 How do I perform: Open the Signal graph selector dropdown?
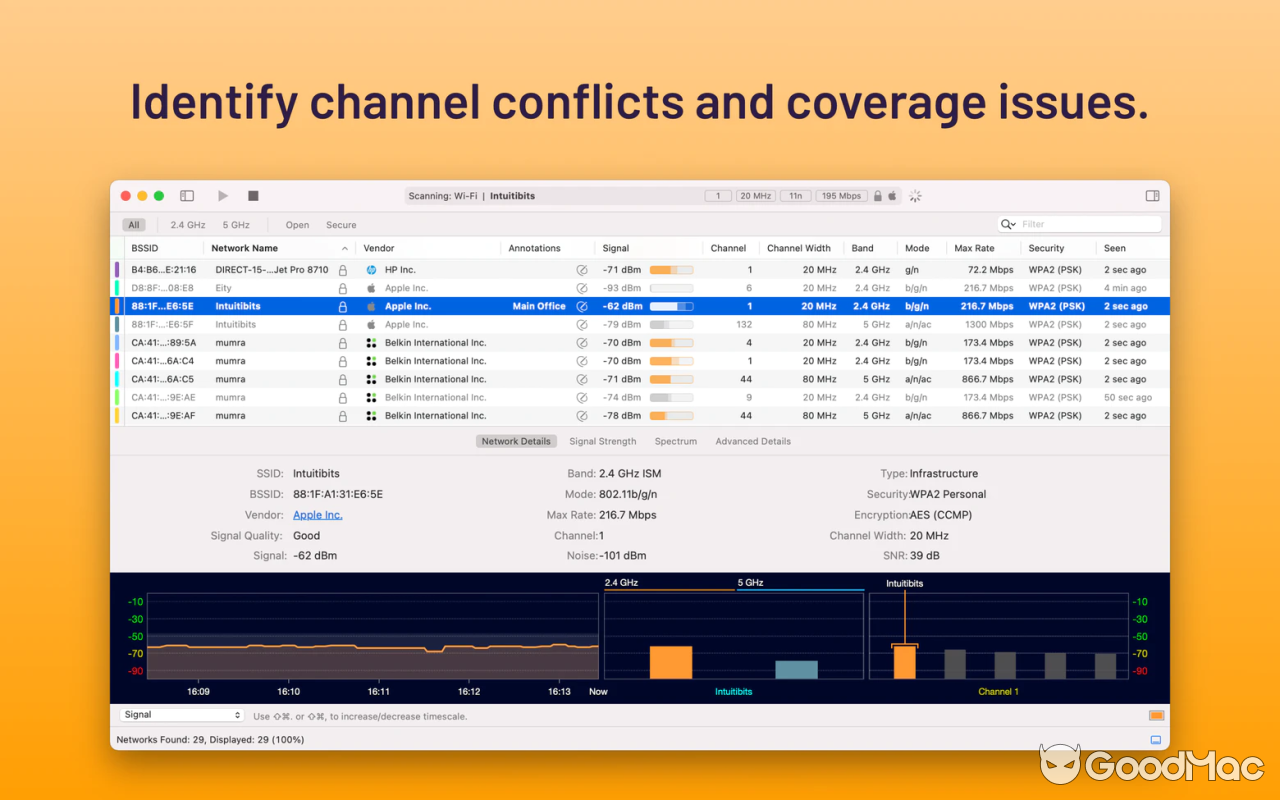click(181, 715)
